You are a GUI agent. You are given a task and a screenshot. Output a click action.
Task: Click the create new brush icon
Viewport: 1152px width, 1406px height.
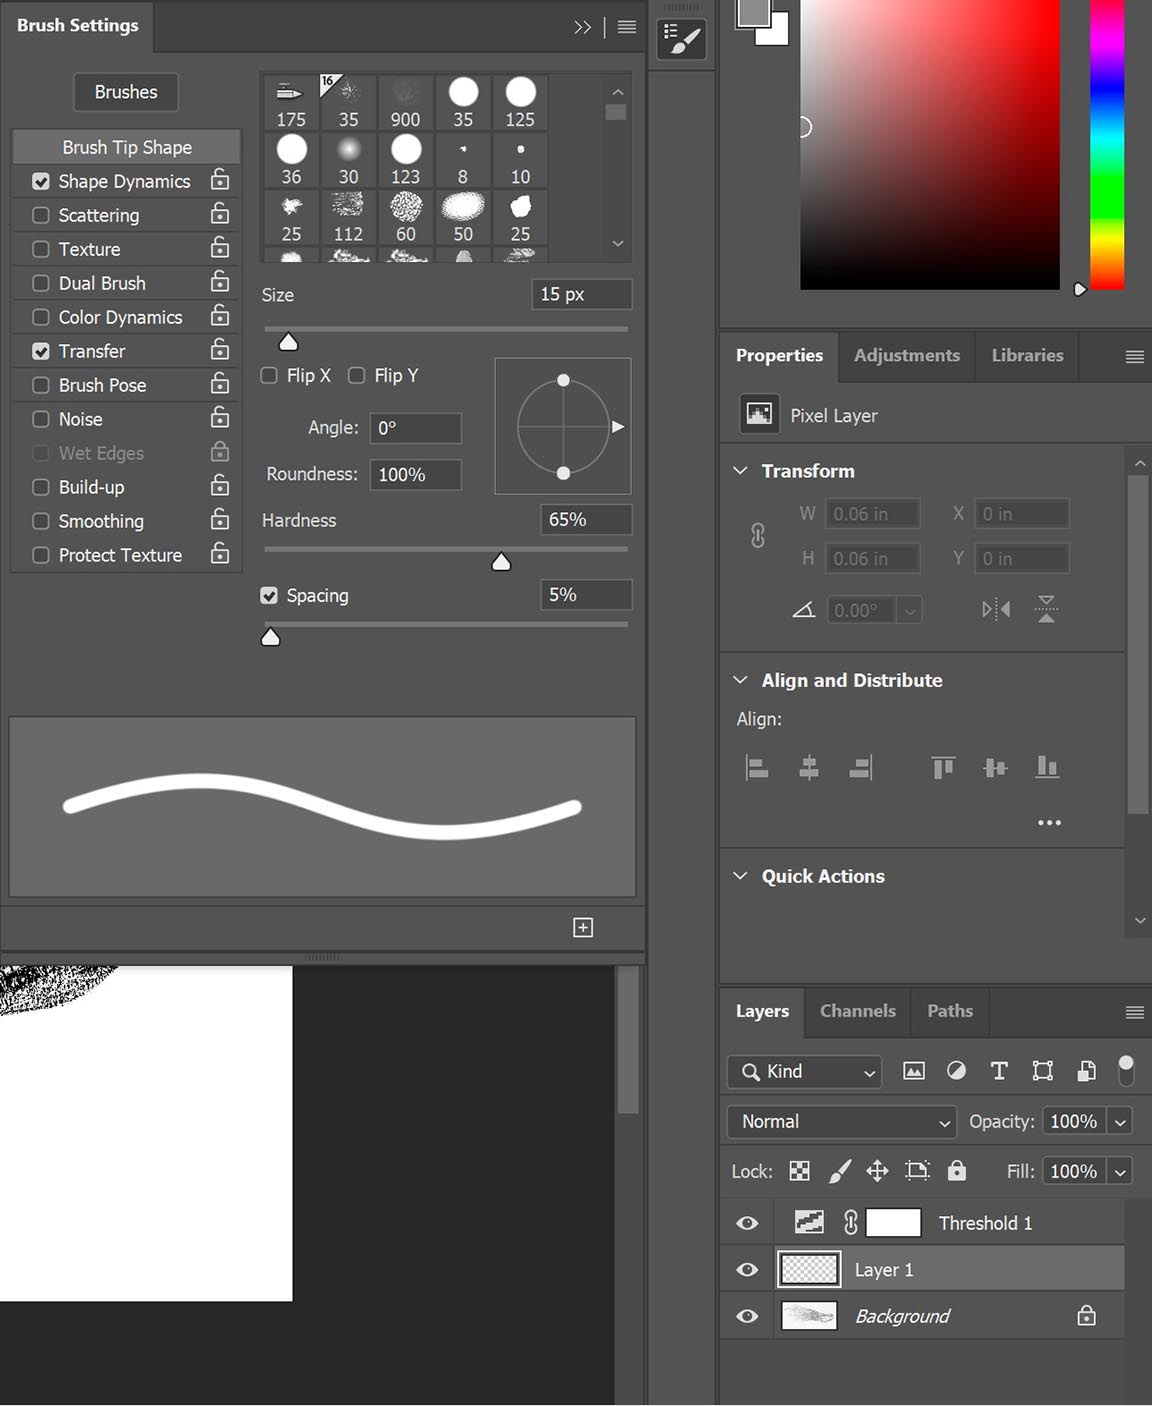point(583,927)
